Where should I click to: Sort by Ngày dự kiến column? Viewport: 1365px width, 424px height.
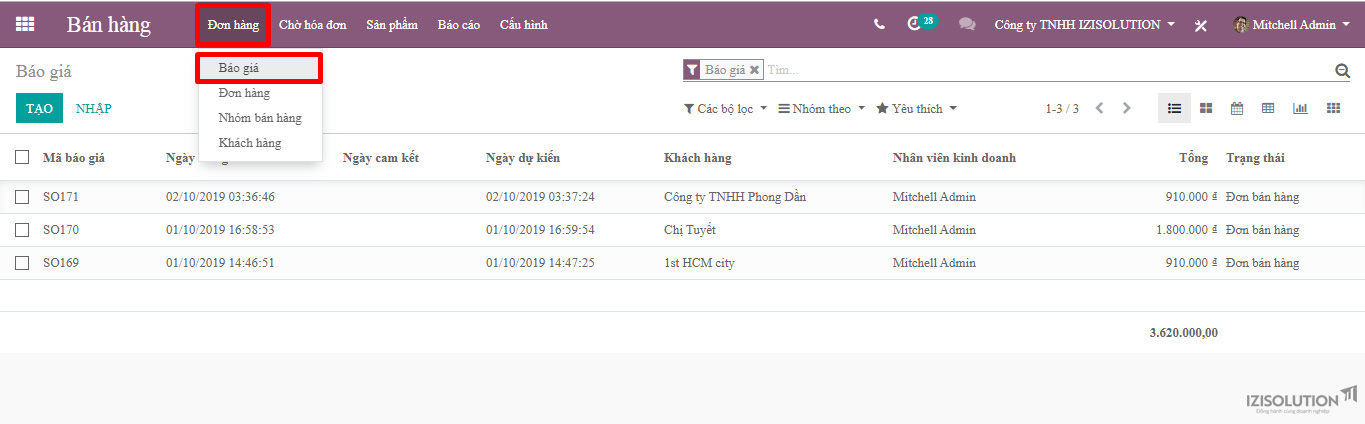point(523,158)
